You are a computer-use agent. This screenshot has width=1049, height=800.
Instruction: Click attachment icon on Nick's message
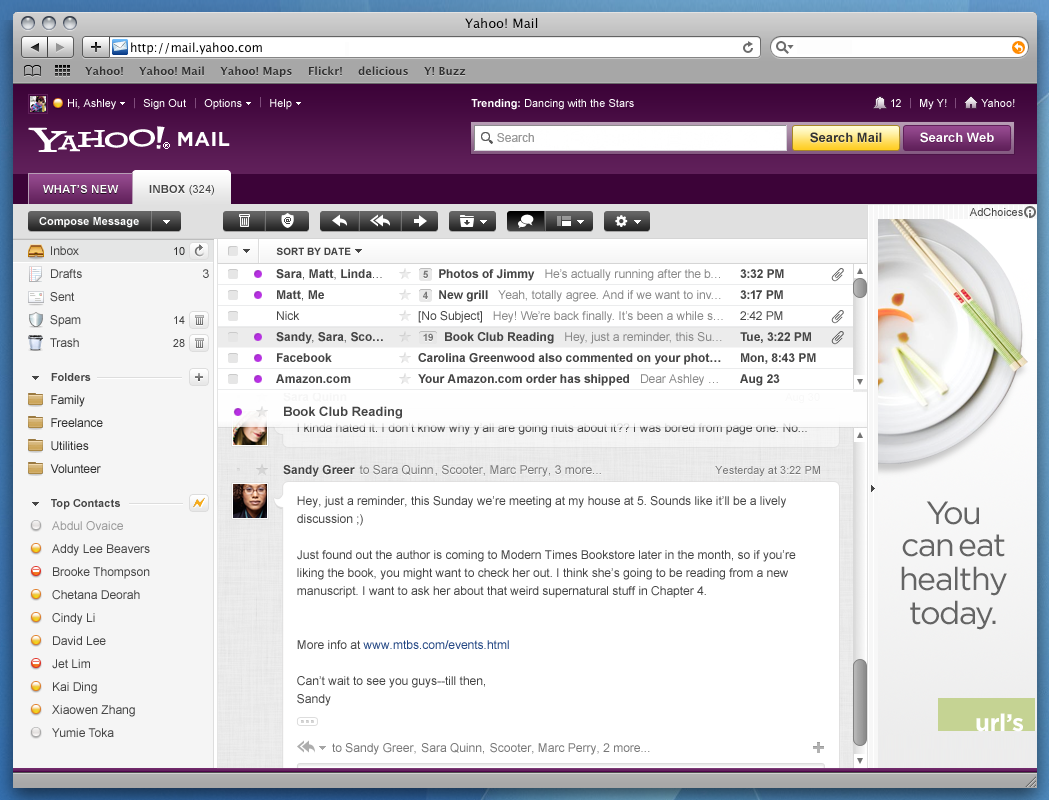[x=838, y=316]
